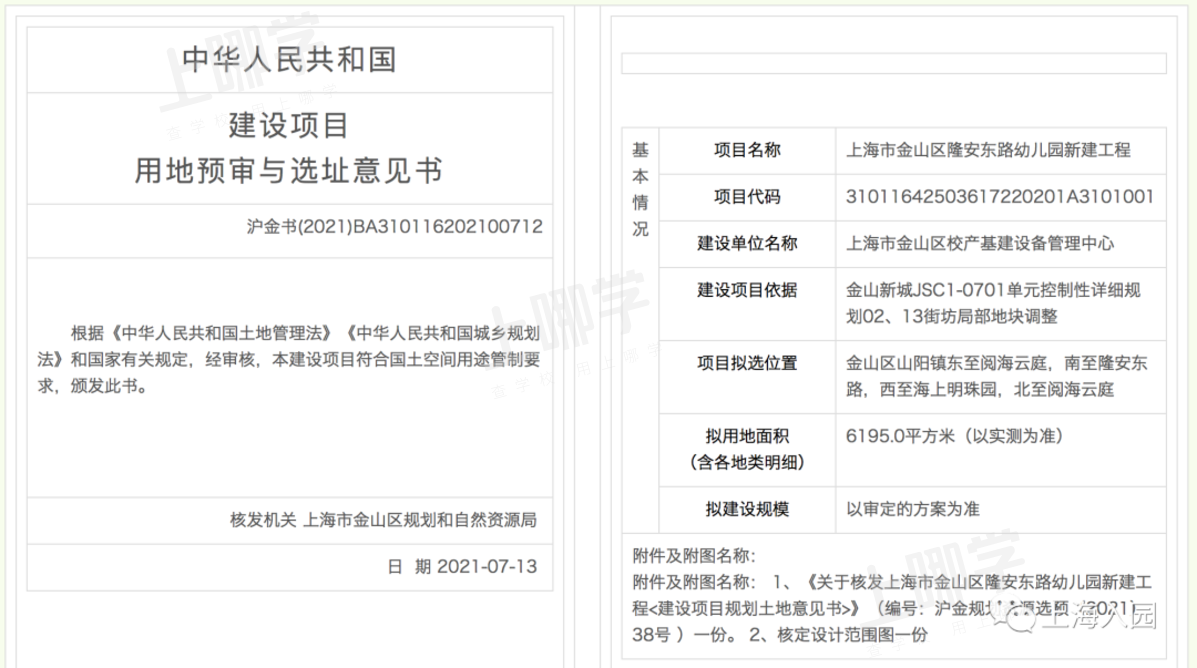The height and width of the screenshot is (668, 1197).
Task: Click issuing authority 上海市金山区规划和自然资源局
Action: pyautogui.click(x=420, y=520)
